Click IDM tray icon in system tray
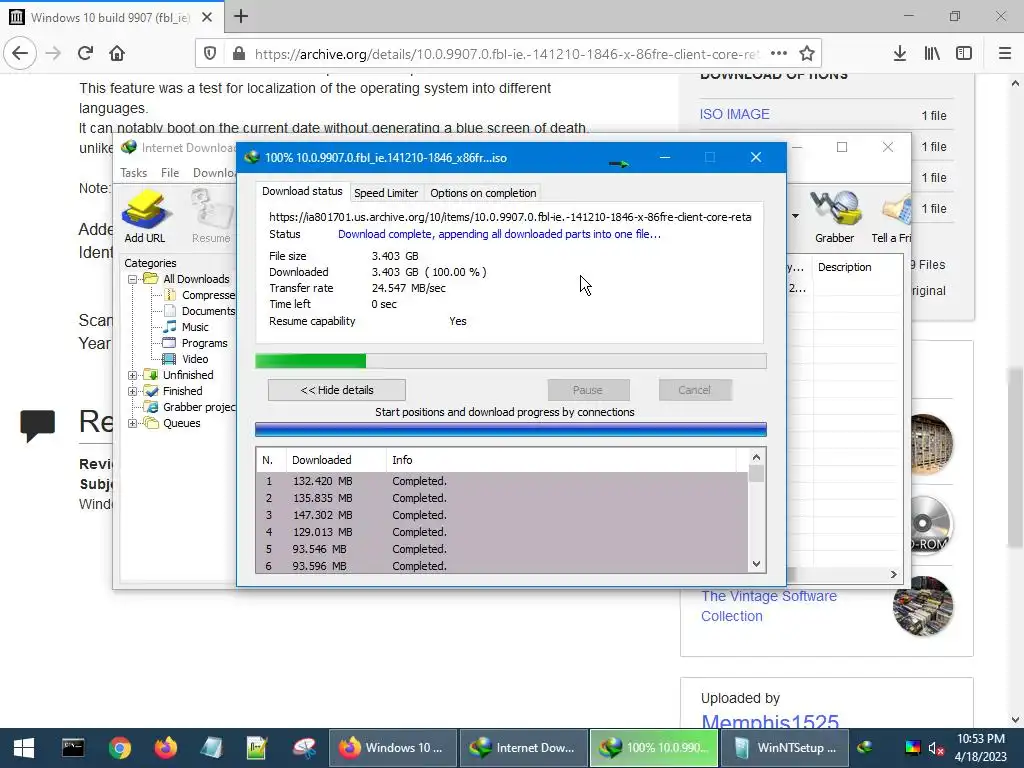This screenshot has height=768, width=1024. click(x=865, y=748)
